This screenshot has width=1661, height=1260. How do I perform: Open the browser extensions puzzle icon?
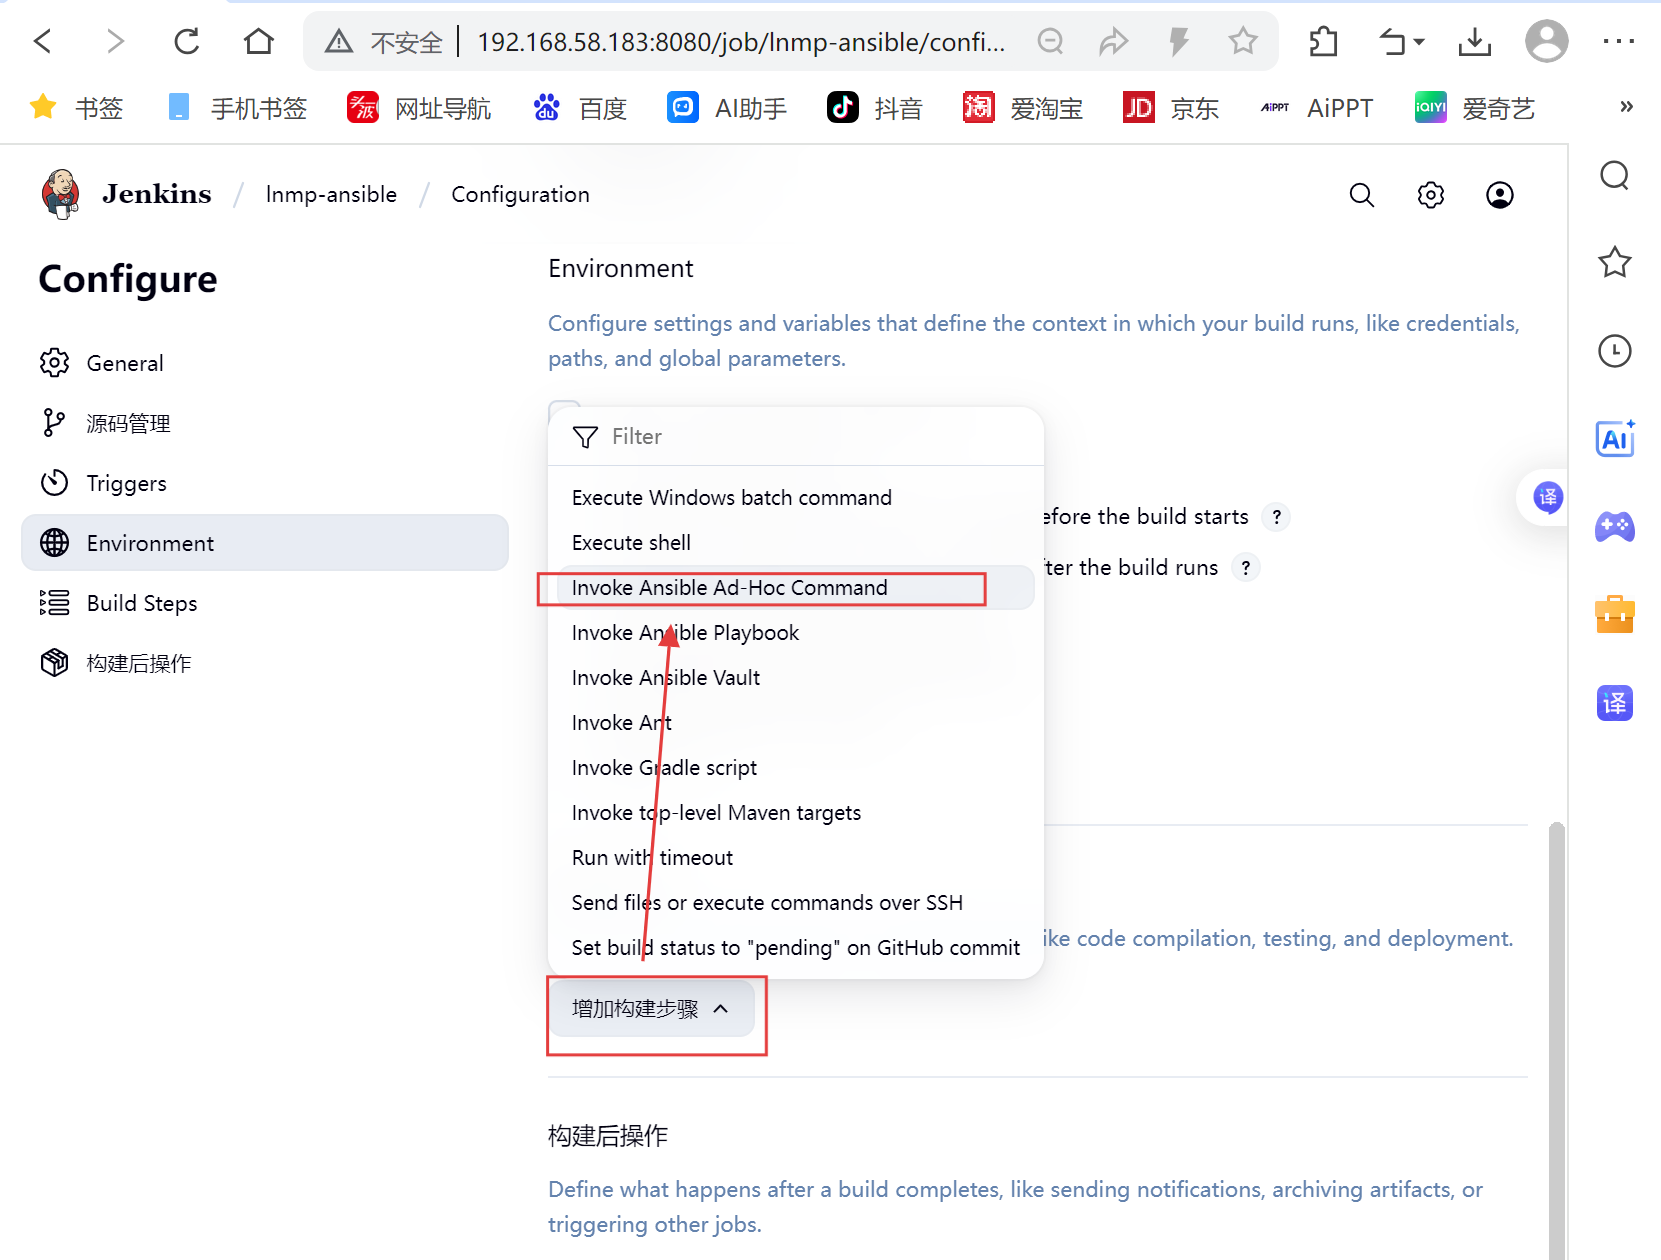(x=1323, y=41)
